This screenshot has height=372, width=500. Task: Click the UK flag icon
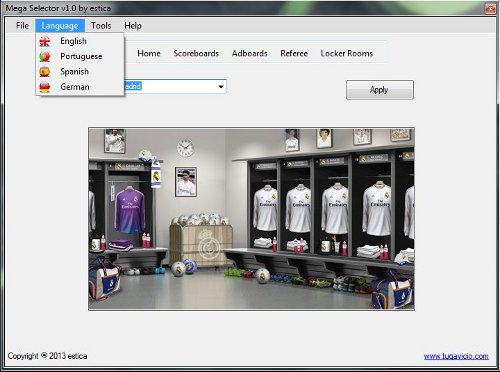pyautogui.click(x=45, y=41)
